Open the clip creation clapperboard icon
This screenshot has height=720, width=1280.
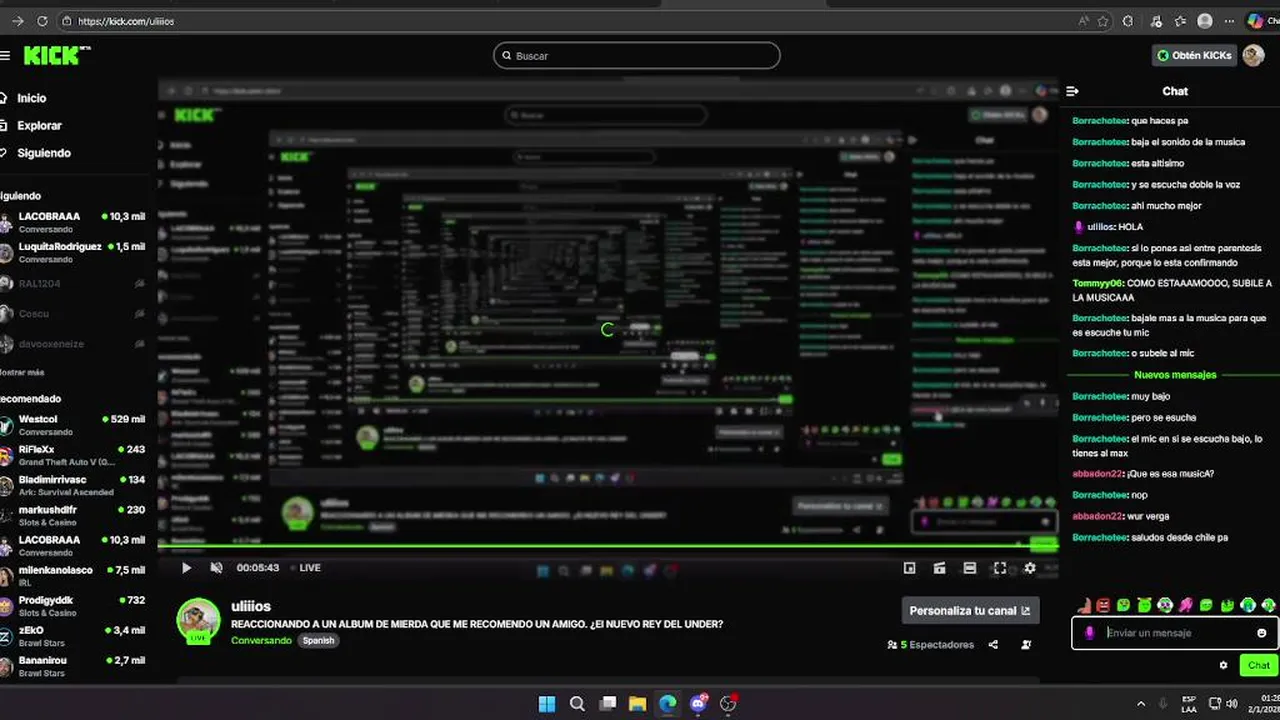[x=939, y=568]
